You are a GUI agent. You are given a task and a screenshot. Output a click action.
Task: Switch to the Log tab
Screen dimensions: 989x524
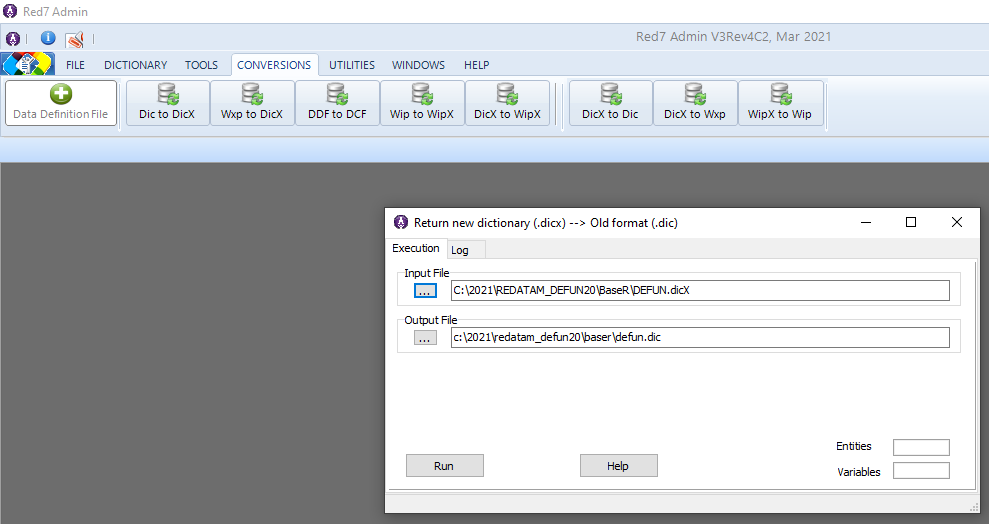tap(466, 250)
